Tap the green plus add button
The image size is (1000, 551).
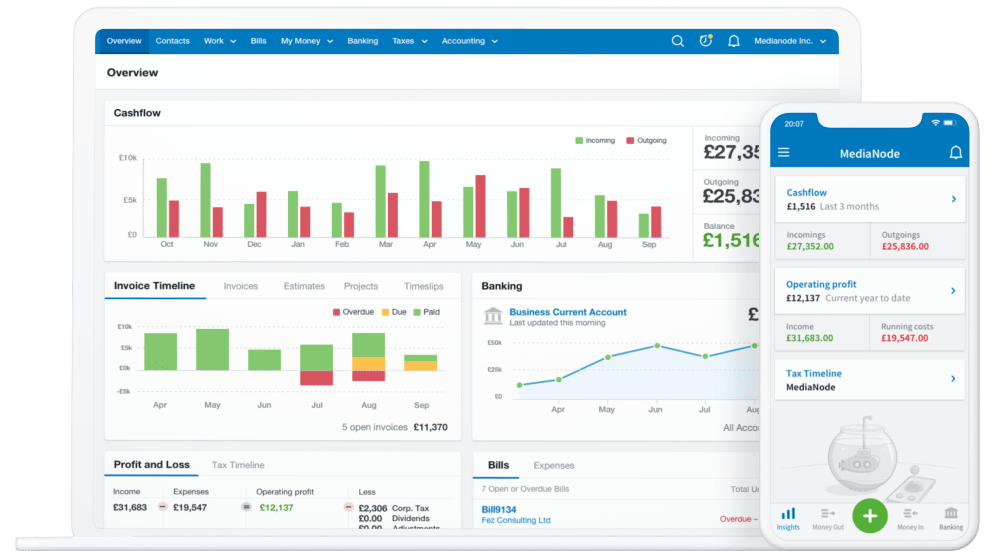pyautogui.click(x=870, y=515)
